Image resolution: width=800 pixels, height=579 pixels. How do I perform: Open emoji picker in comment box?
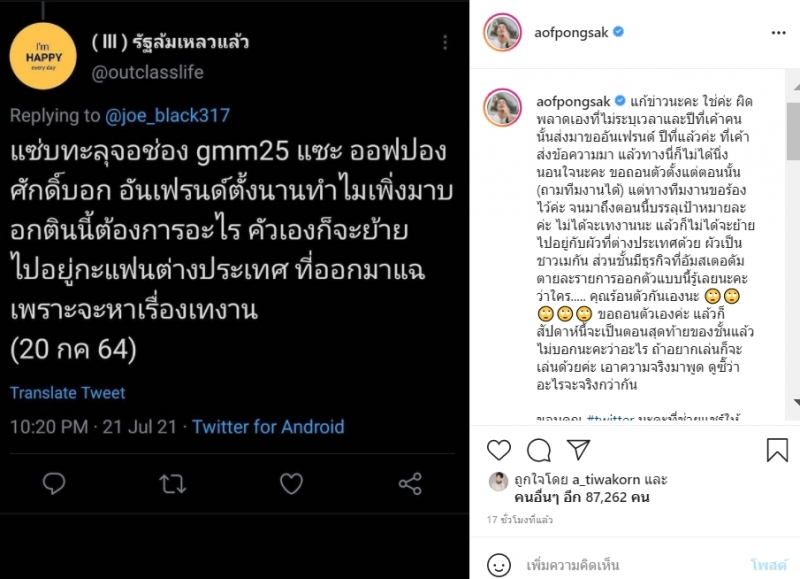click(499, 564)
